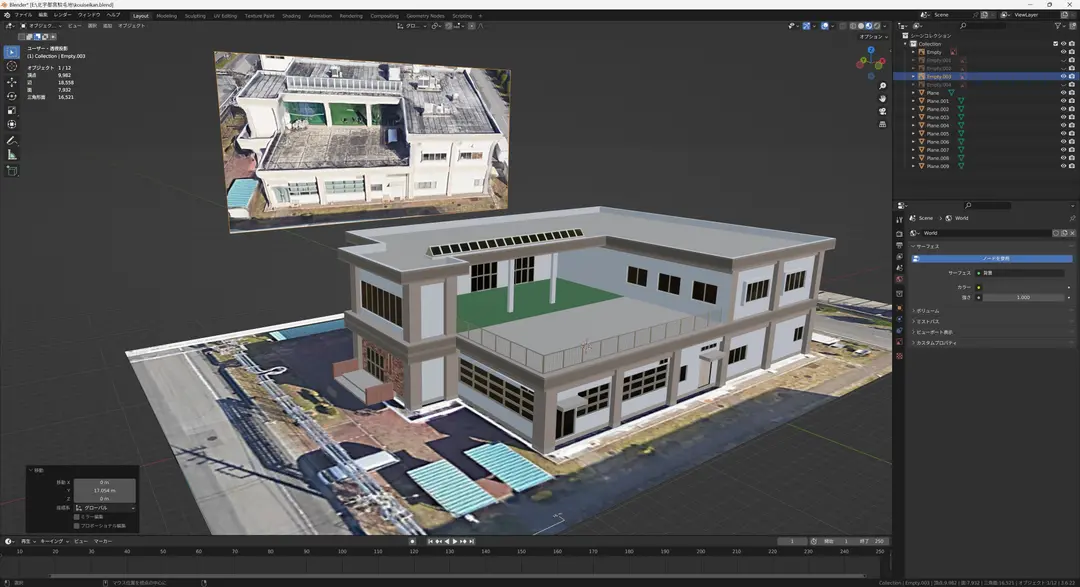Viewport: 1080px width, 587px height.
Task: Open the Output properties tab
Action: 900,245
